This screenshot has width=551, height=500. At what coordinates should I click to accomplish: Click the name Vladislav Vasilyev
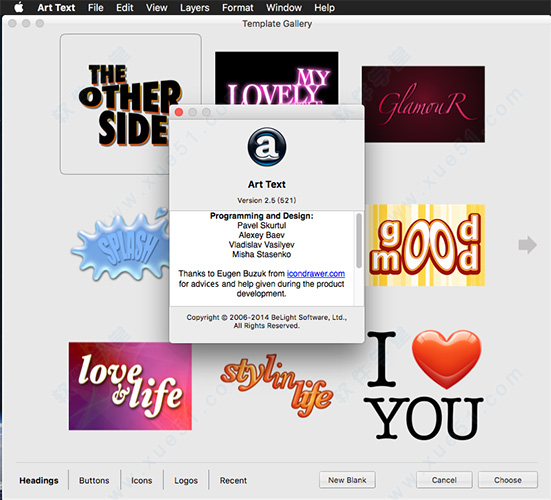[x=261, y=245]
